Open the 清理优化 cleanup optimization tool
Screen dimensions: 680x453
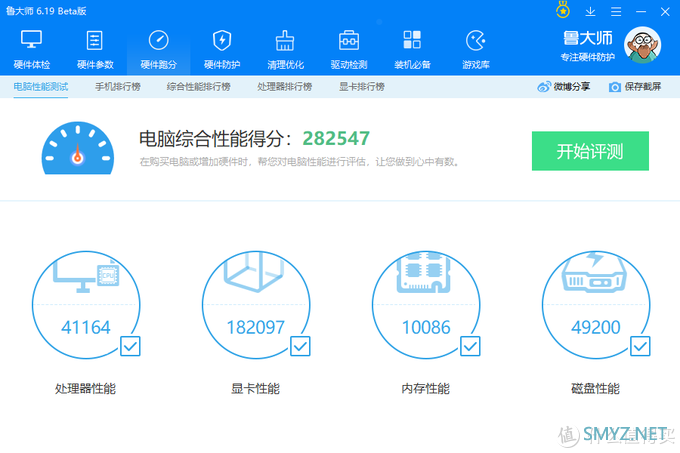point(285,48)
